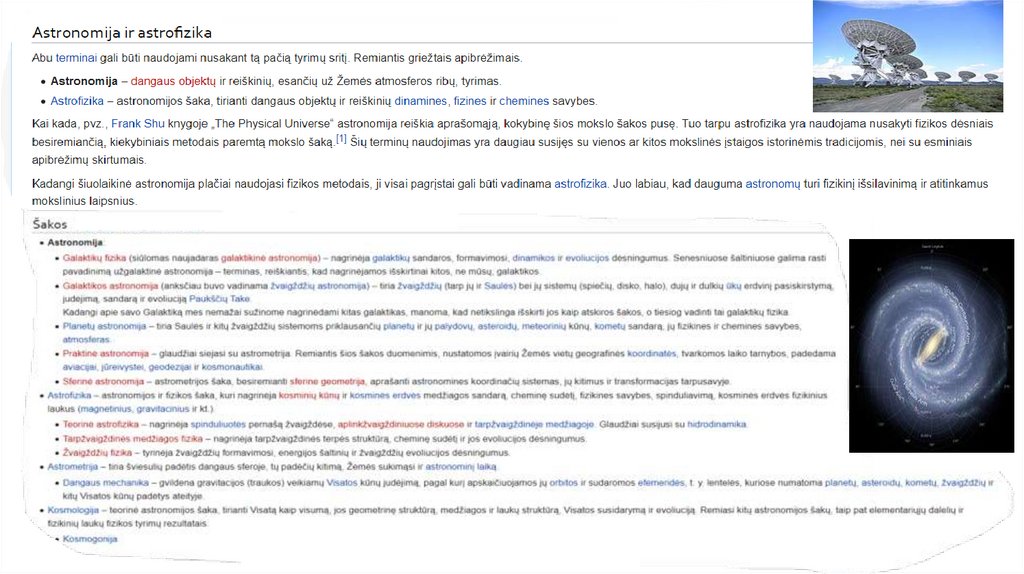Follow the 'hidrodinamika' link
Image resolution: width=1024 pixels, height=574 pixels.
(x=716, y=424)
